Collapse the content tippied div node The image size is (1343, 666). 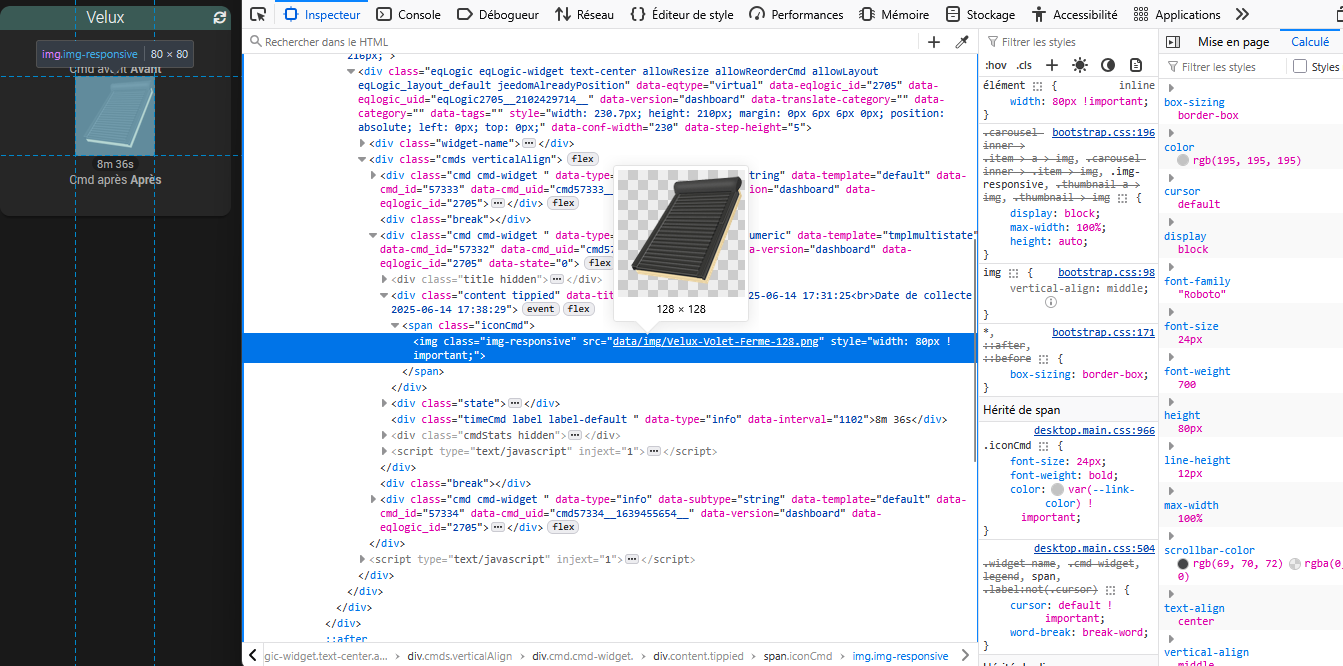point(385,296)
